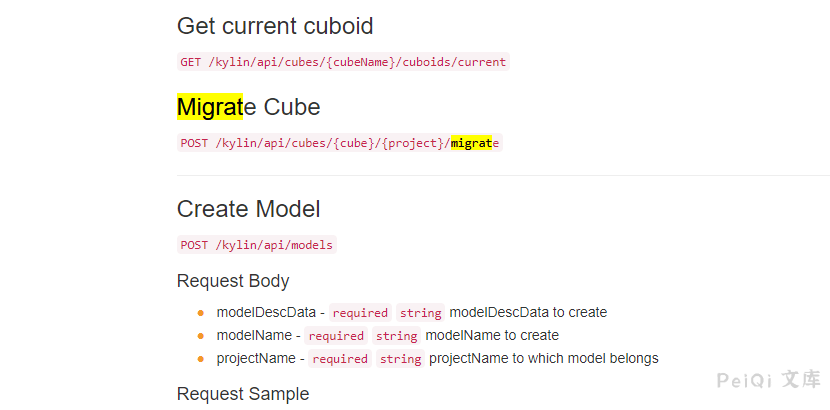Click the "required" tag for projectName
This screenshot has height=410, width=830.
(x=340, y=359)
